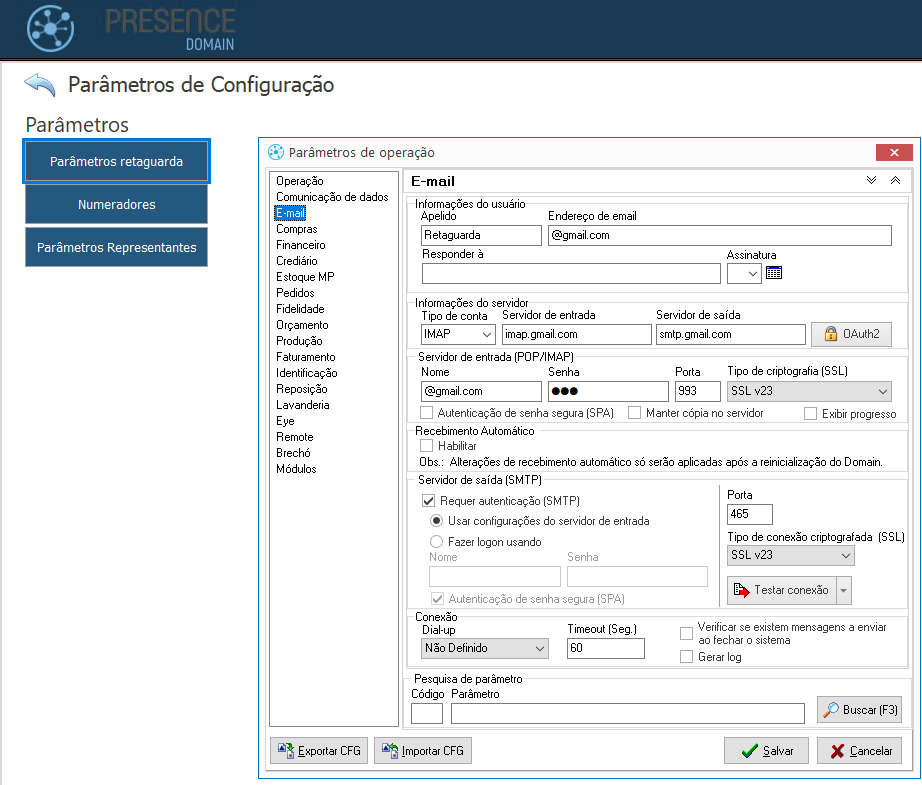This screenshot has height=785, width=922.
Task: Open the signature table icon next to Assinatura
Action: [773, 273]
